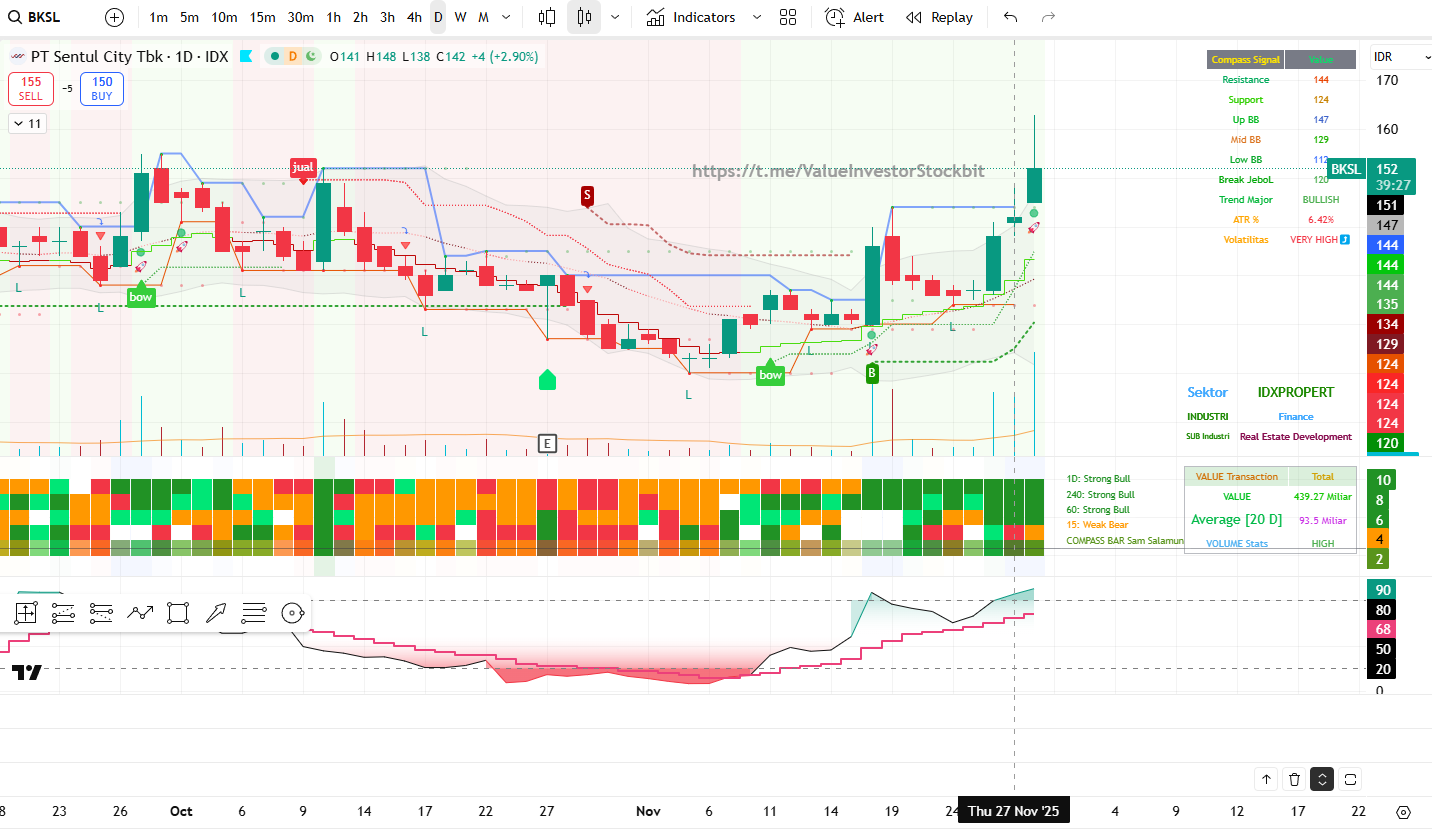Click the 15: Weak Bear label

1097,525
